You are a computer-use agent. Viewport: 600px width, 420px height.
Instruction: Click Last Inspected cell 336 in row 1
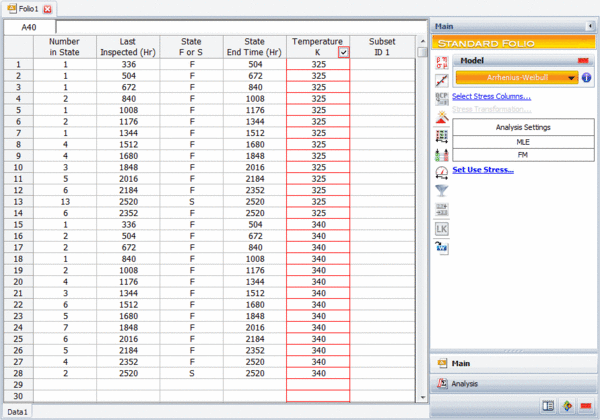point(128,64)
